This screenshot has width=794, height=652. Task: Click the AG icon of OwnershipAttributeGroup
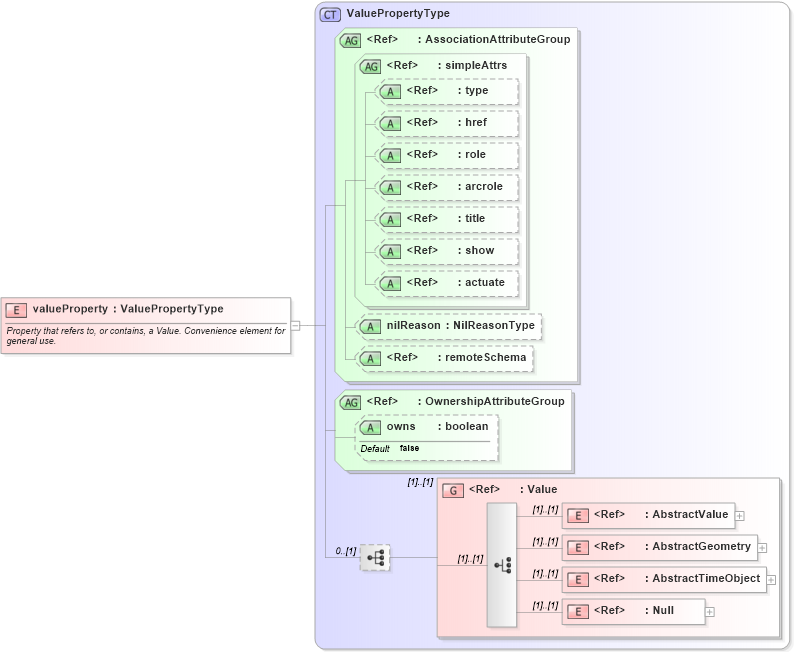(x=350, y=402)
